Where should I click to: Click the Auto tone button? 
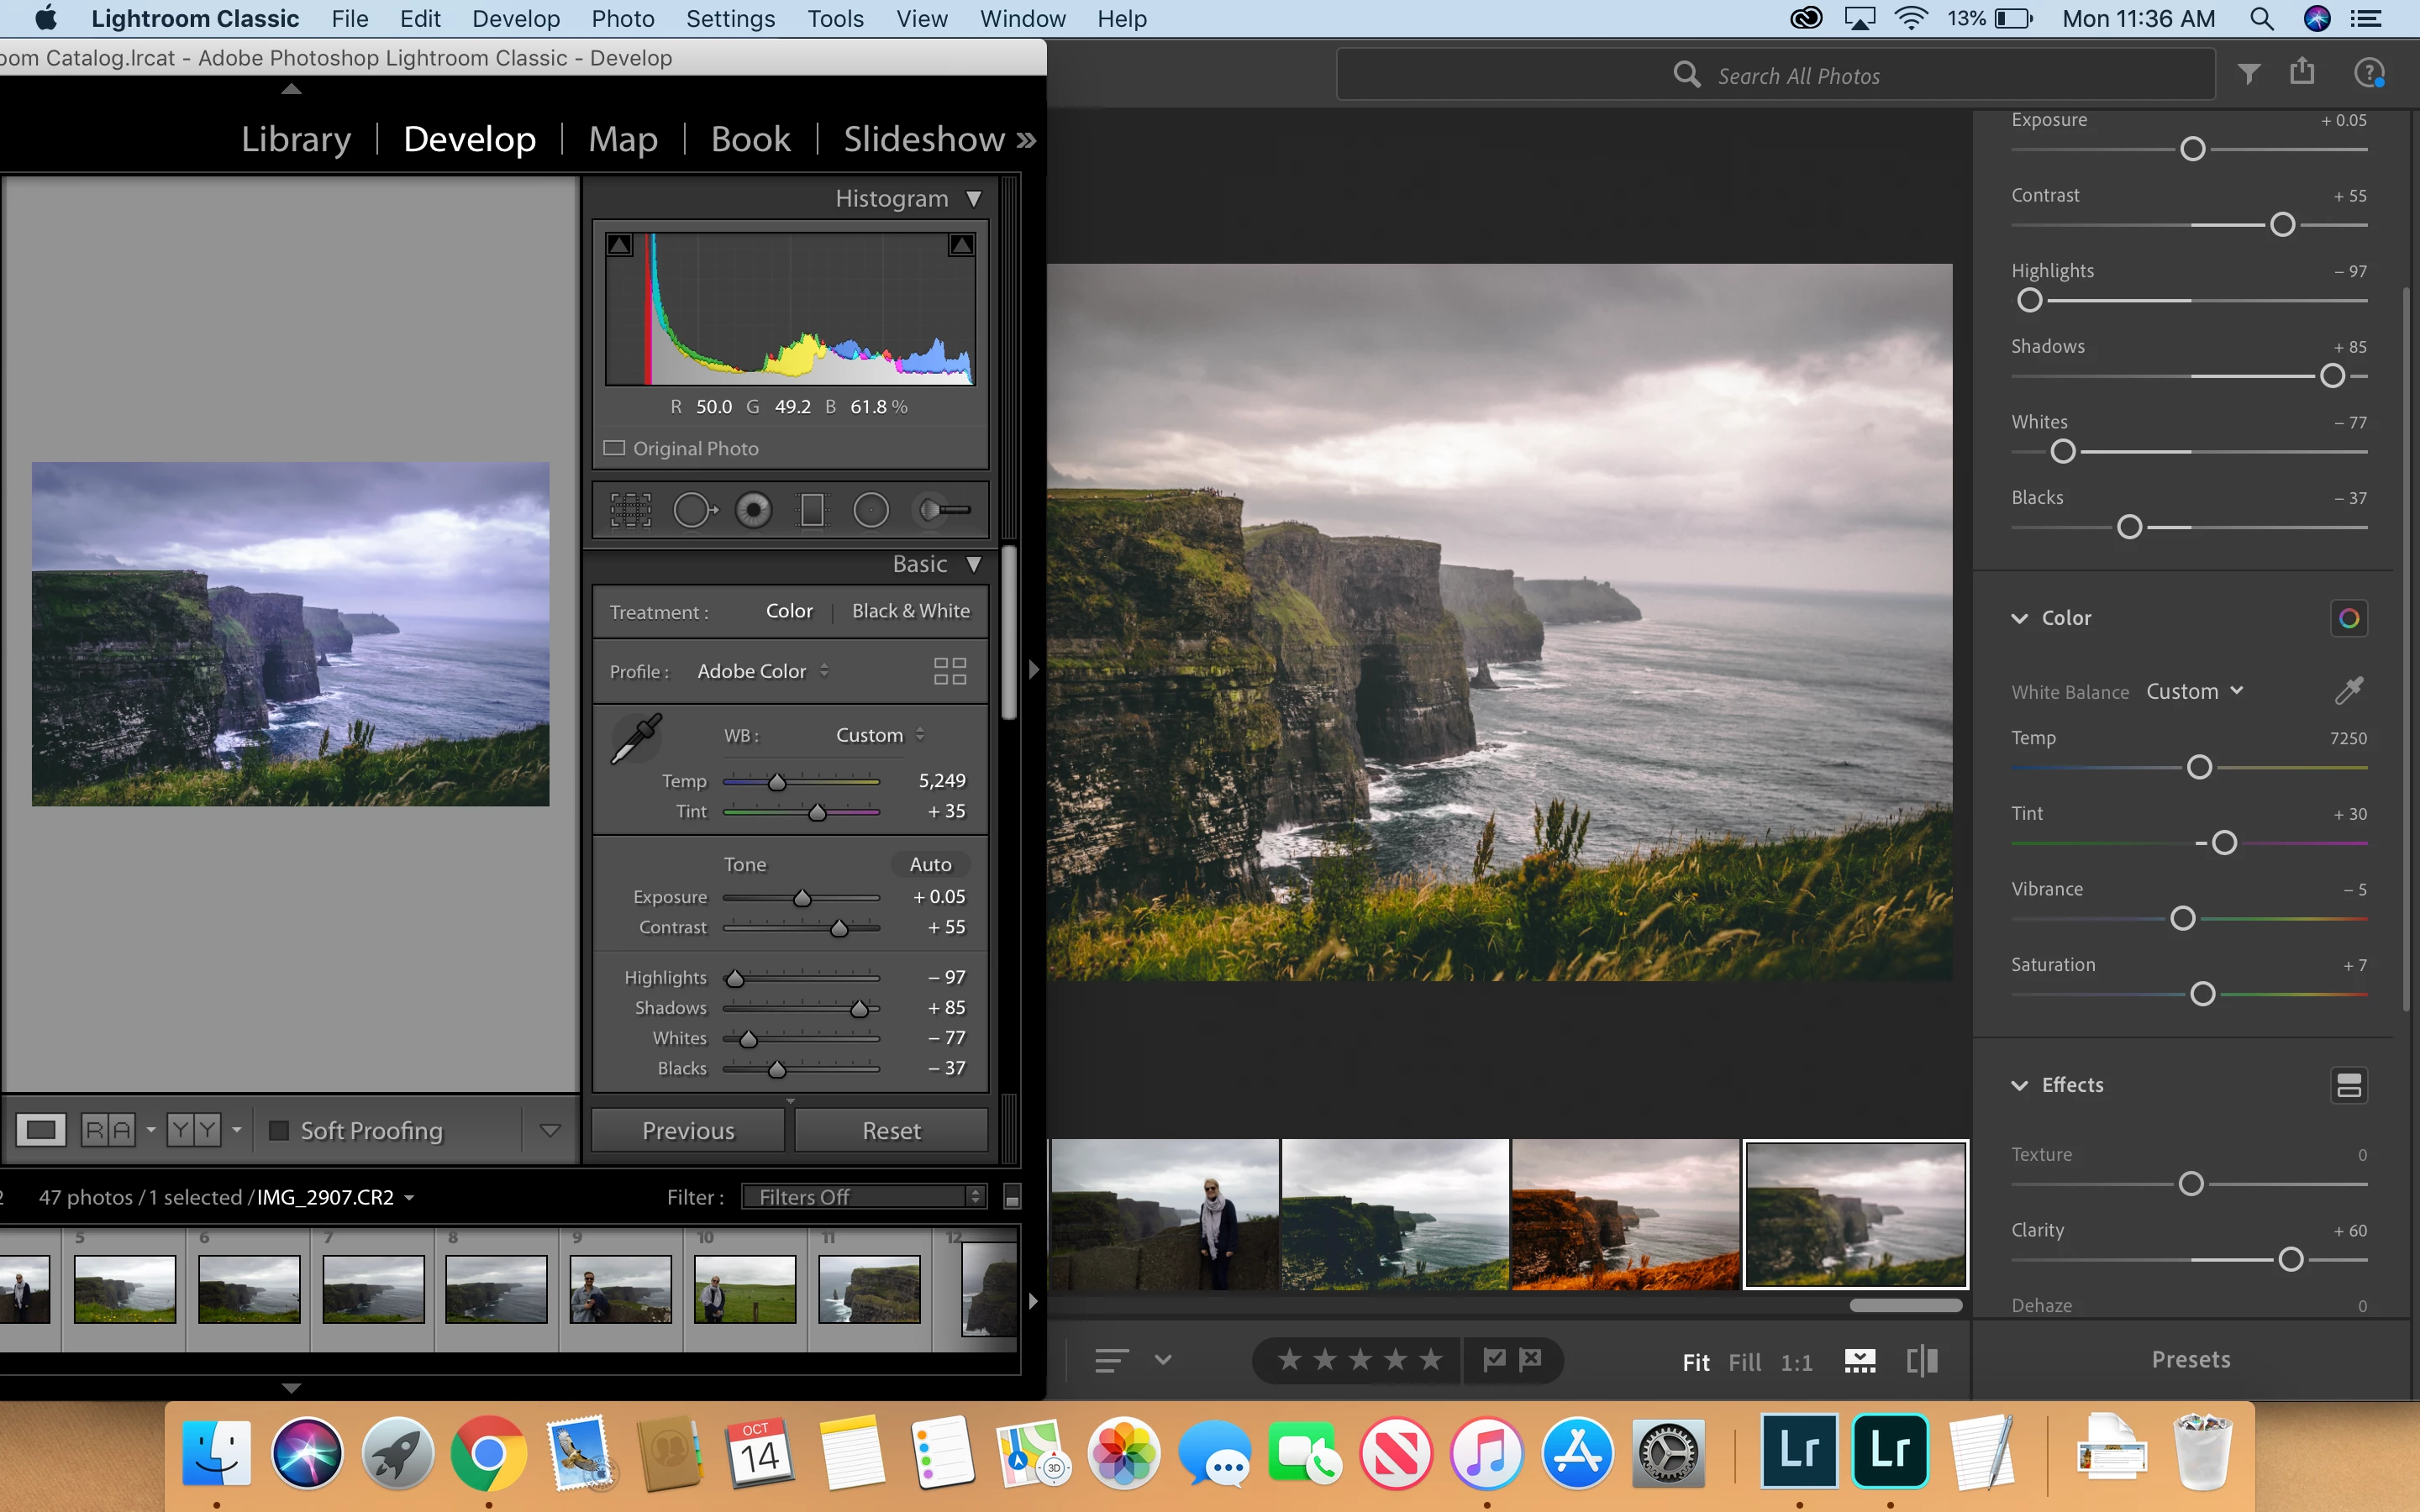coord(930,864)
